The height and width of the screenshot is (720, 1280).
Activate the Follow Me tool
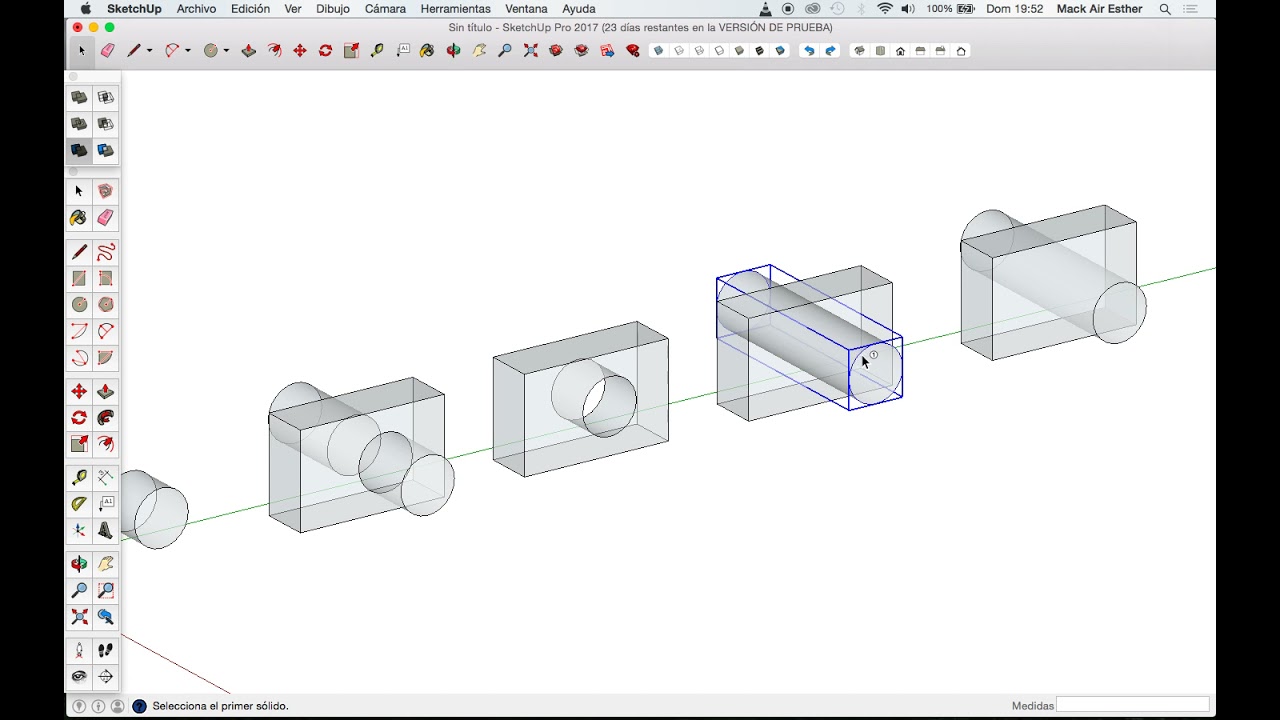(x=105, y=418)
